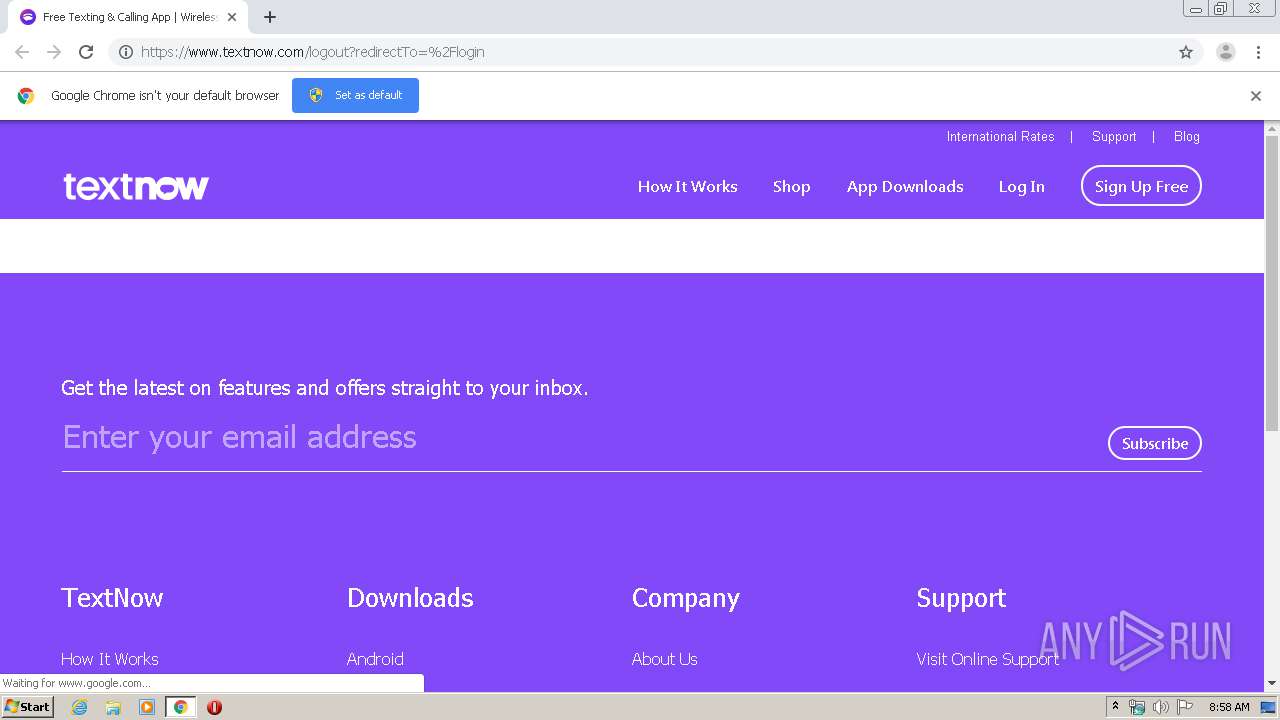
Task: Show hidden system tray icons
Action: [x=1115, y=707]
